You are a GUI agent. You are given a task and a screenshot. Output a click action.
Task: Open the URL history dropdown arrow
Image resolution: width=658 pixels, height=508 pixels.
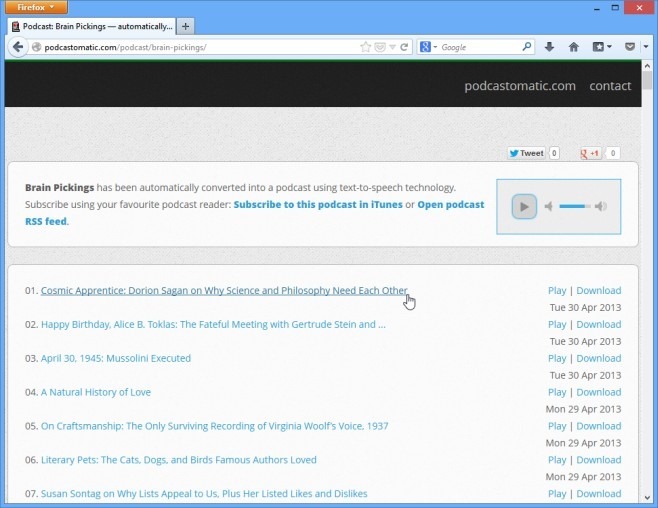tap(392, 47)
